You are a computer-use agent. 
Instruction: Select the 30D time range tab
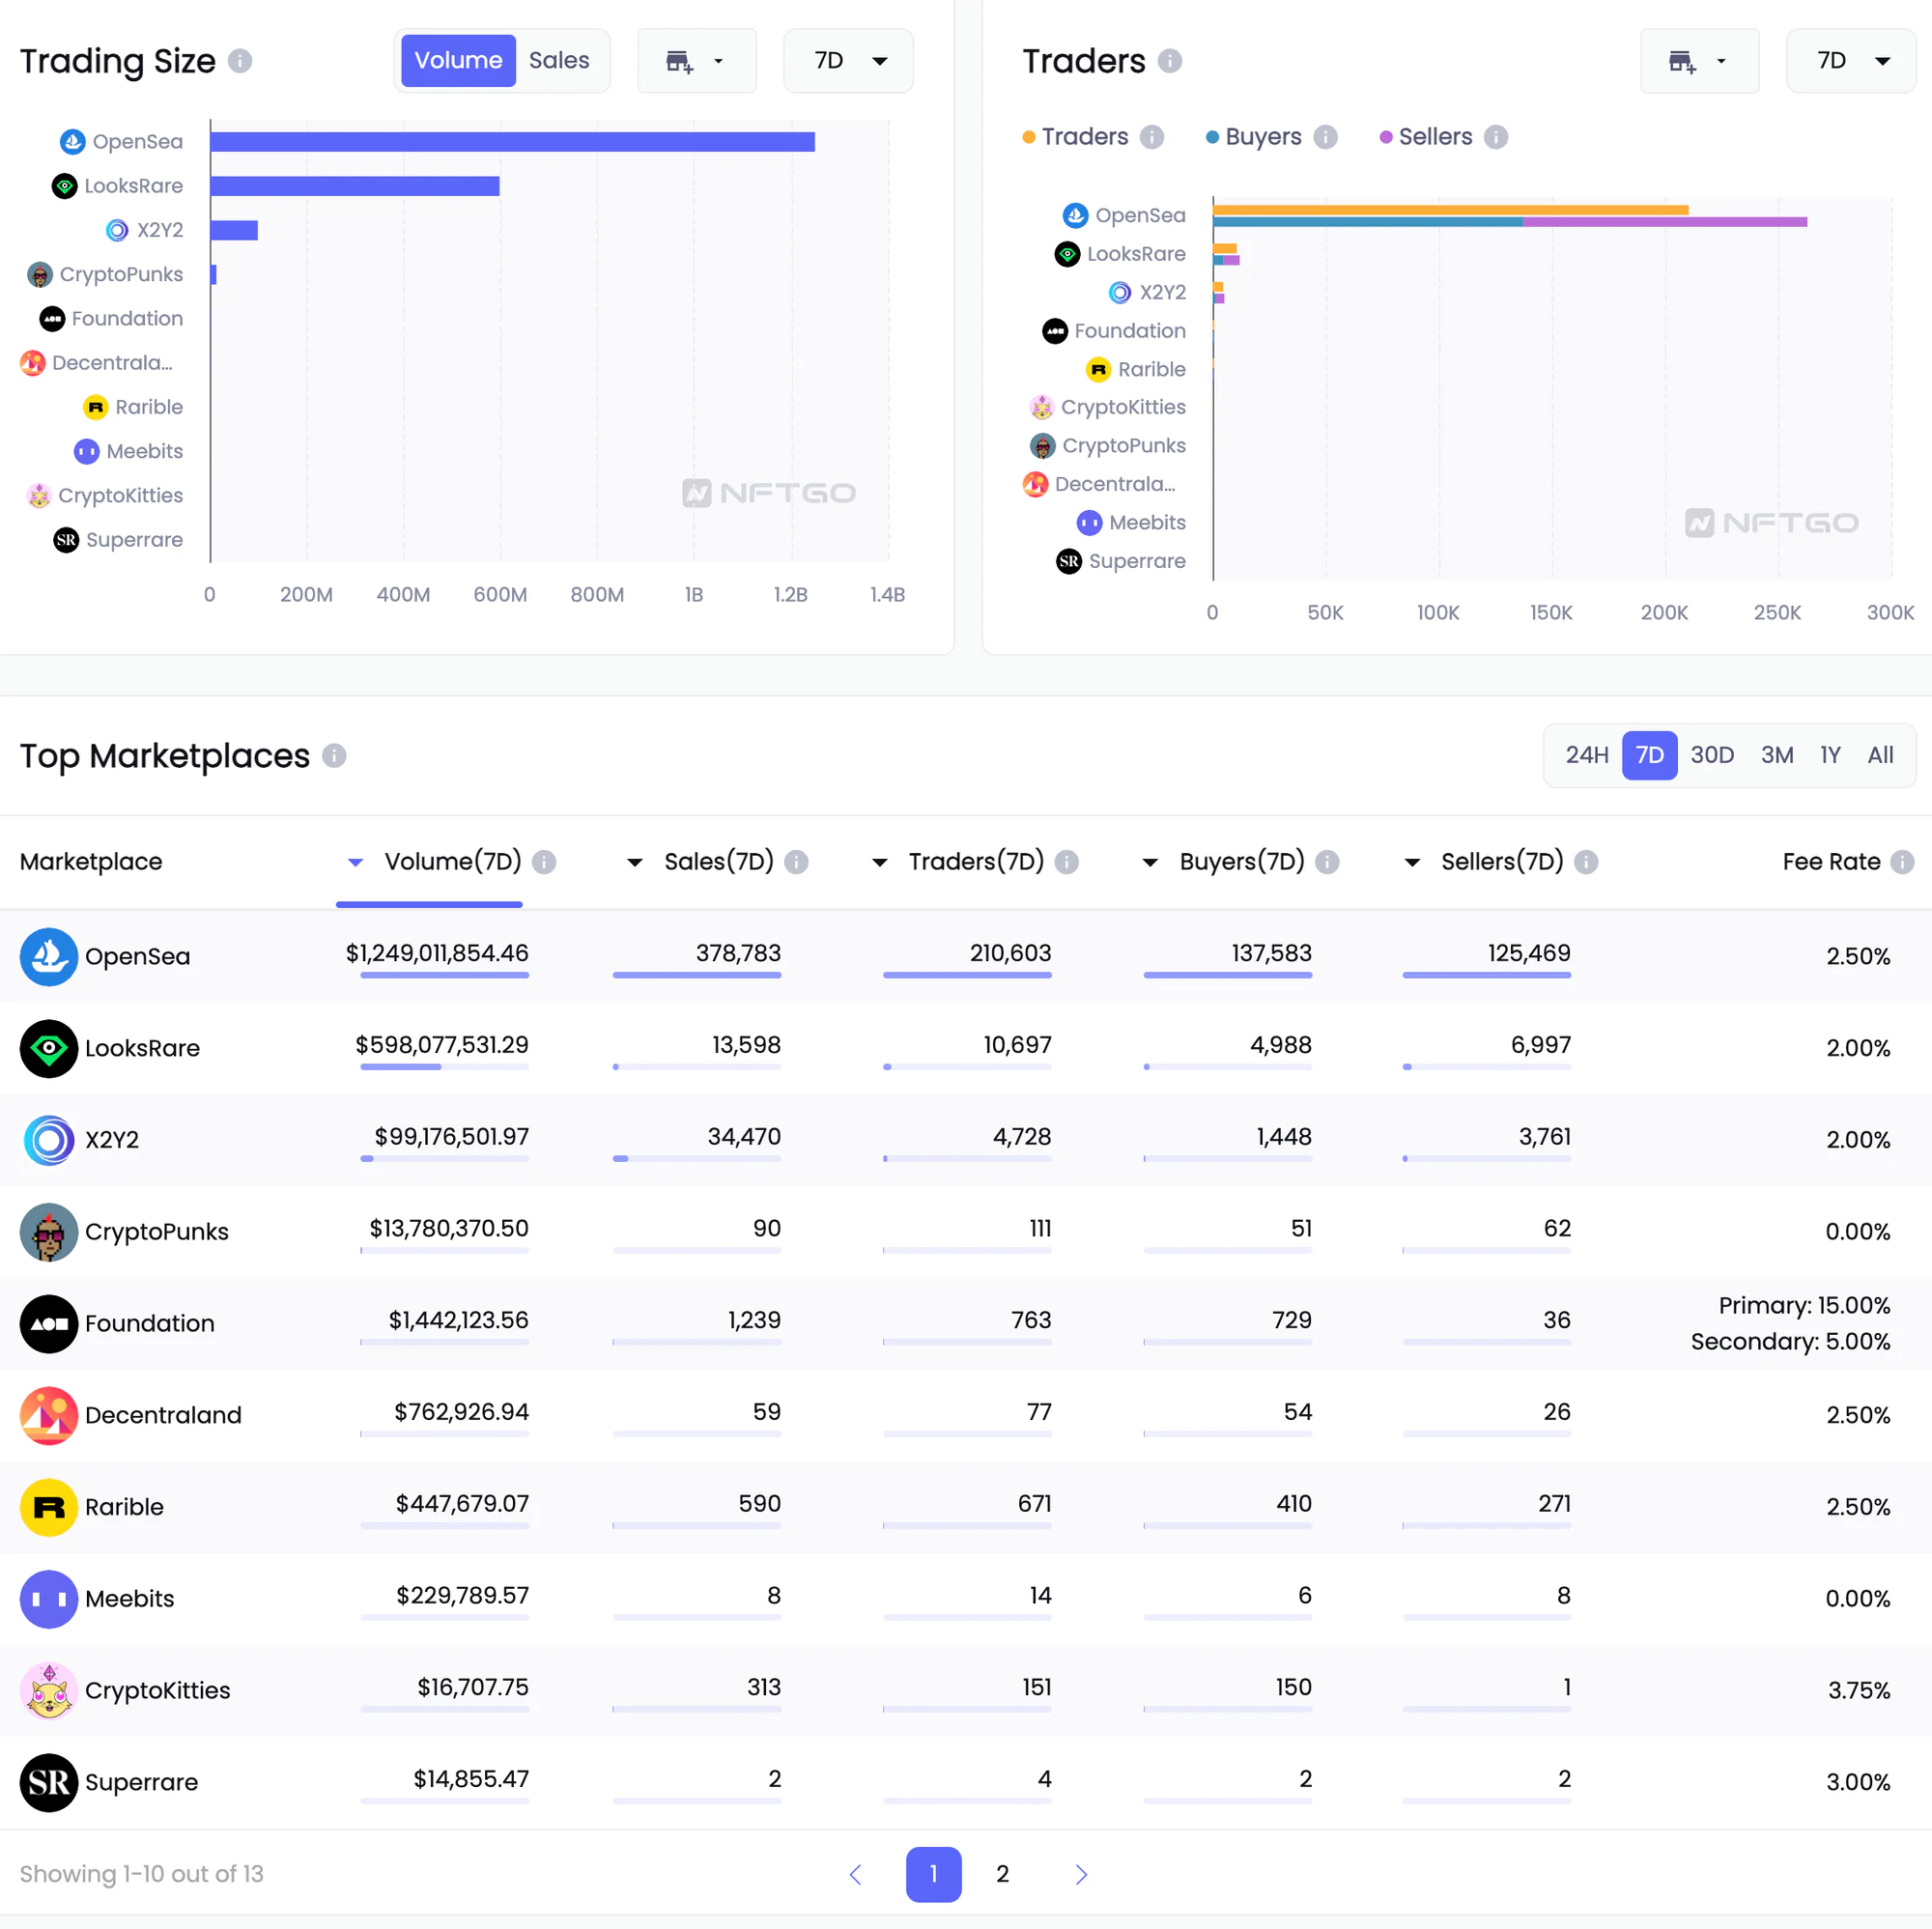tap(1712, 756)
